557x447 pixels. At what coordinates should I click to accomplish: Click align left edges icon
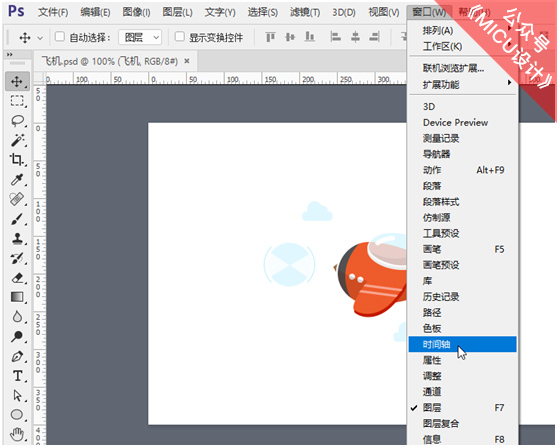[335, 37]
